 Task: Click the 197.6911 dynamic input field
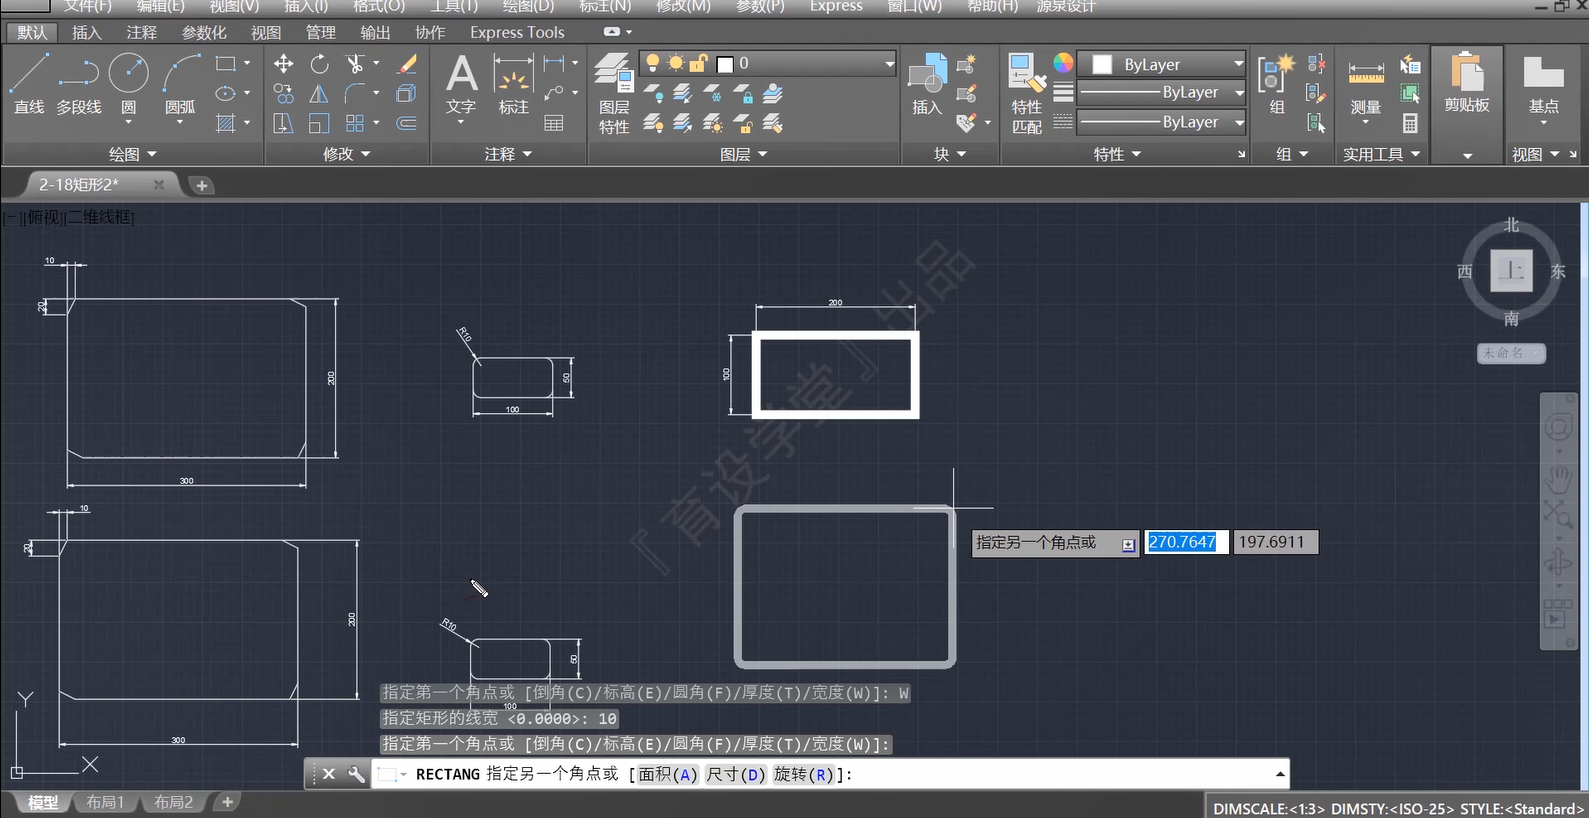coord(1276,542)
